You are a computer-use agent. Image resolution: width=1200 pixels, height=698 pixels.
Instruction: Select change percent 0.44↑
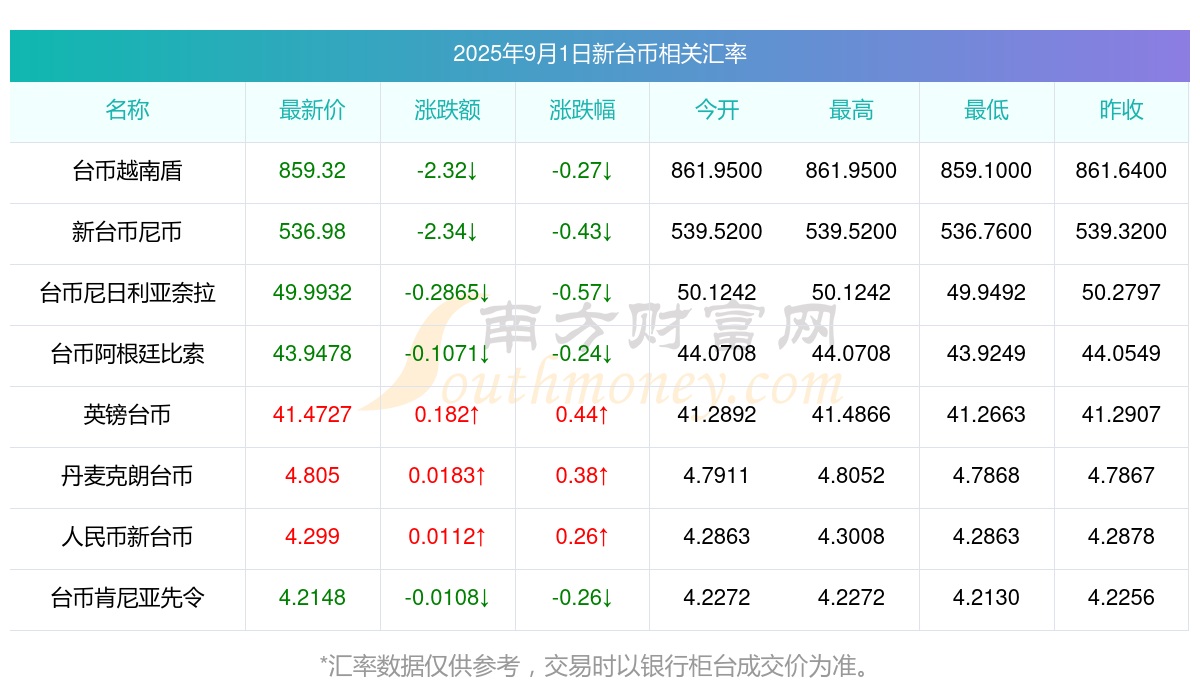tap(582, 415)
